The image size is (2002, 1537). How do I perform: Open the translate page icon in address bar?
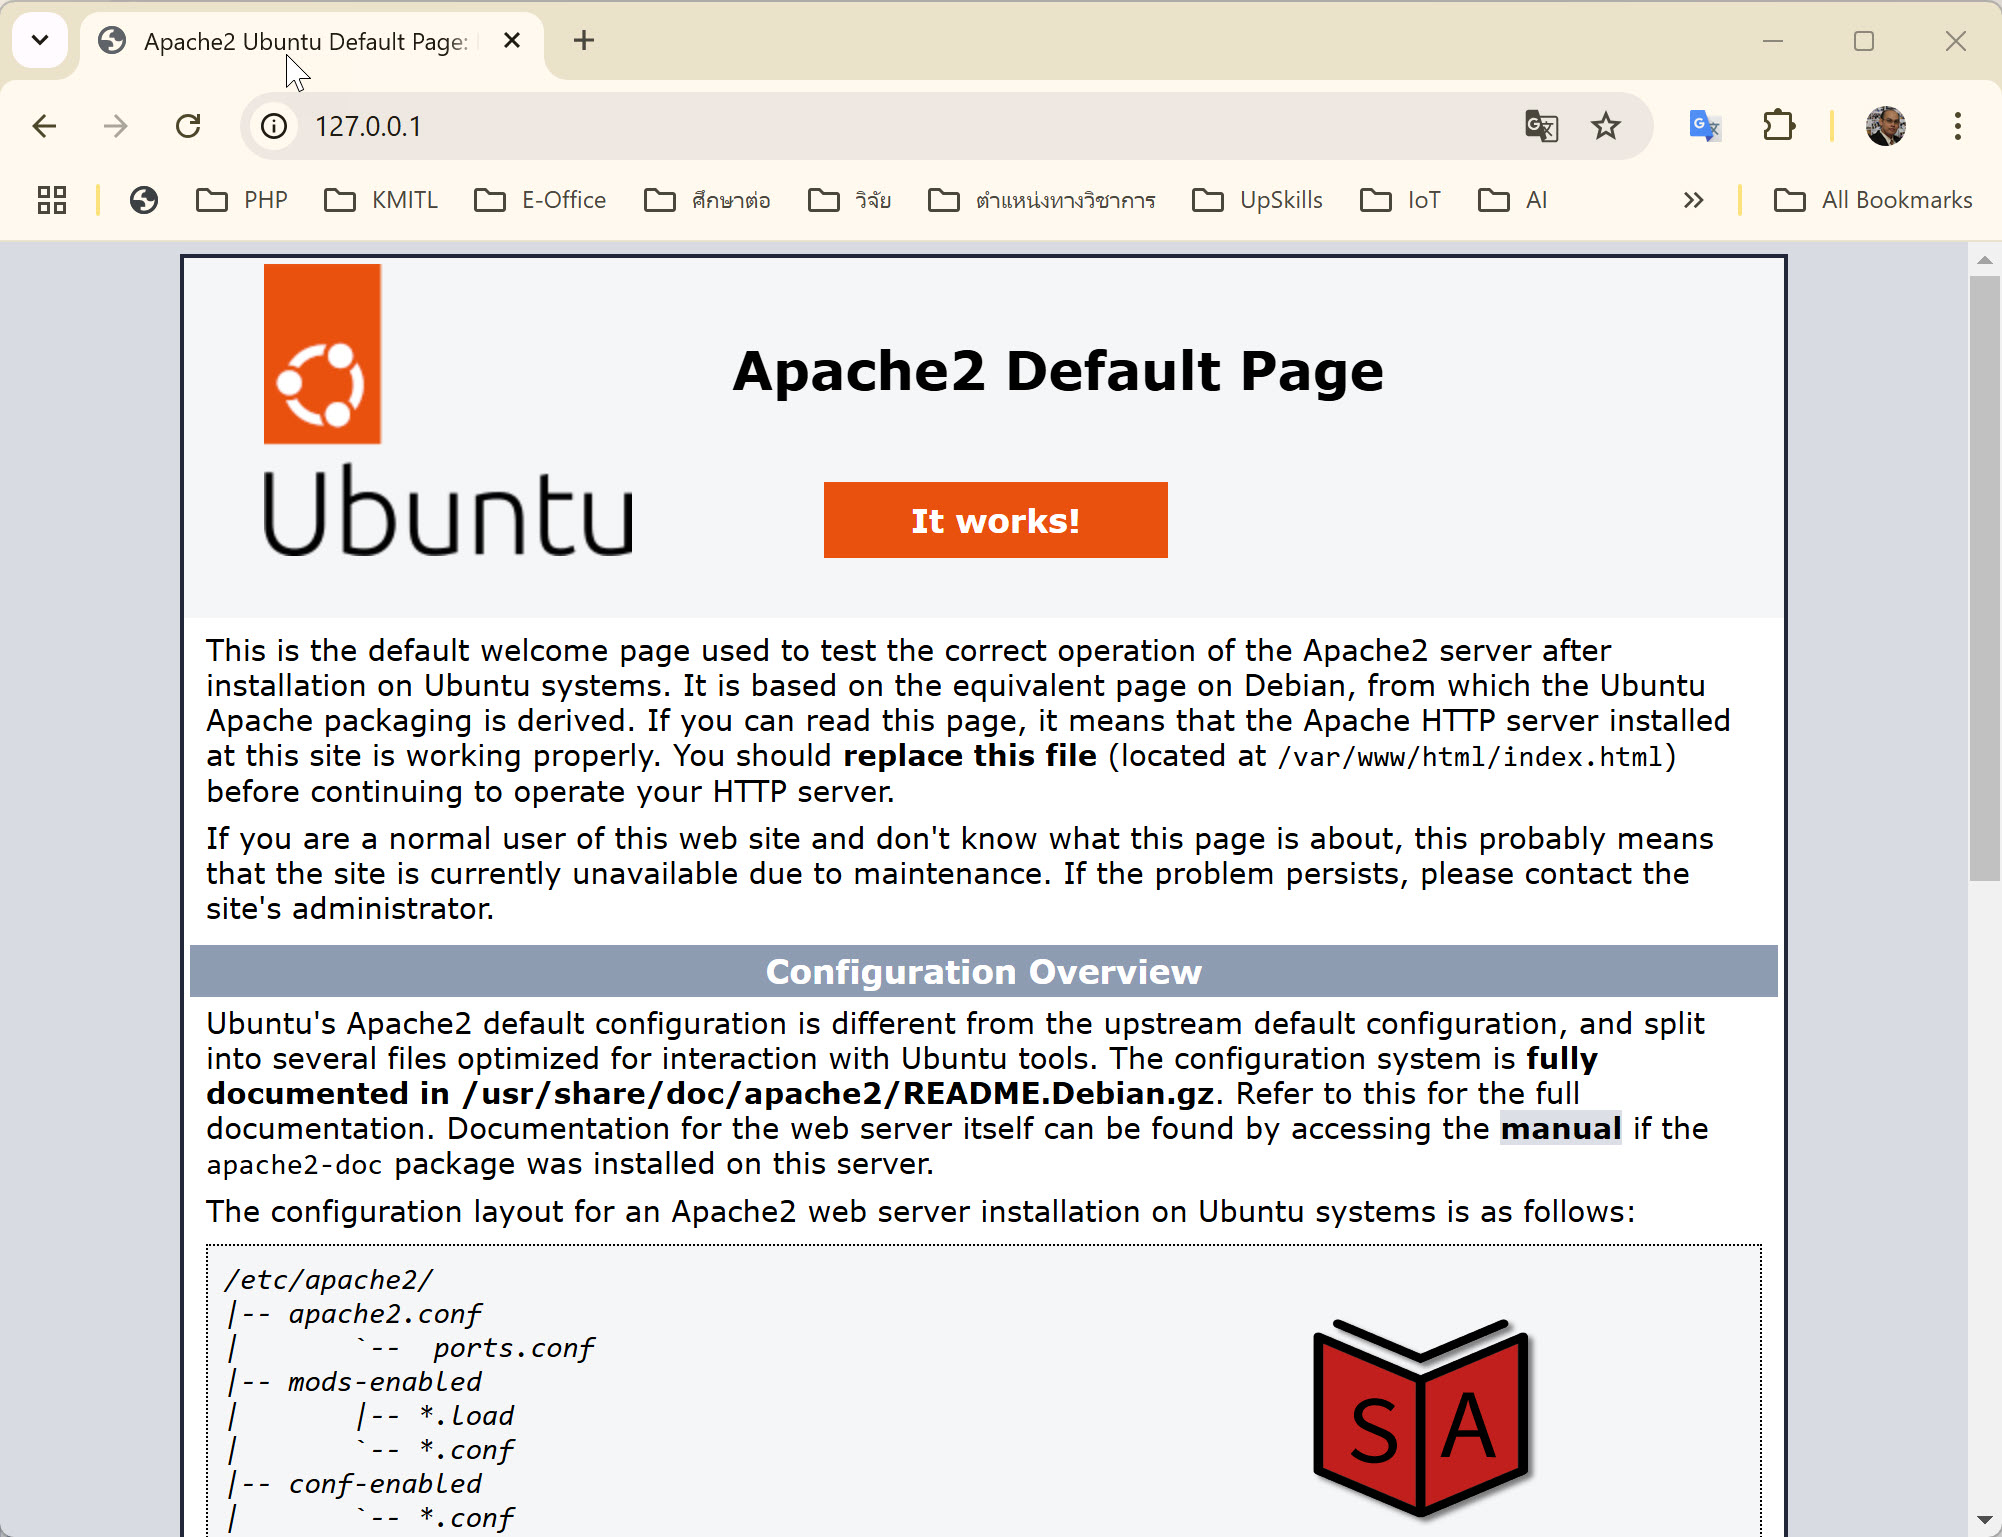coord(1541,126)
